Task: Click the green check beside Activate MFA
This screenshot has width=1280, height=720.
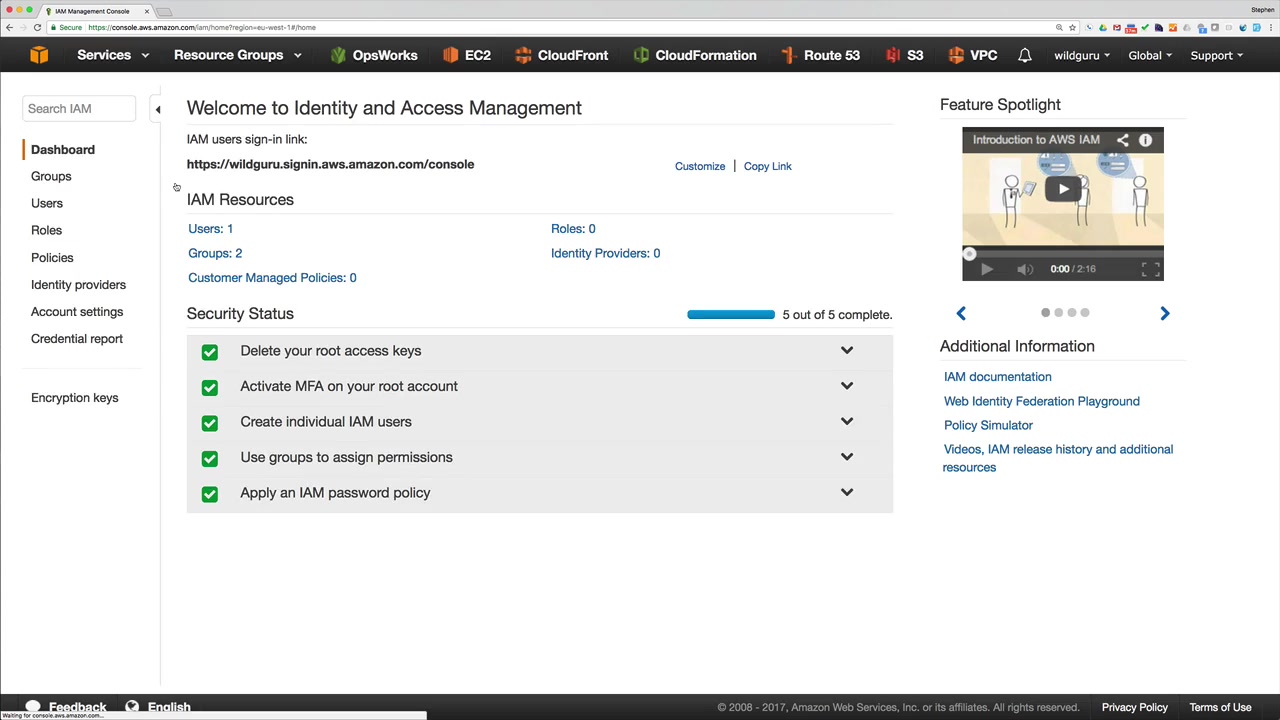Action: pos(209,387)
